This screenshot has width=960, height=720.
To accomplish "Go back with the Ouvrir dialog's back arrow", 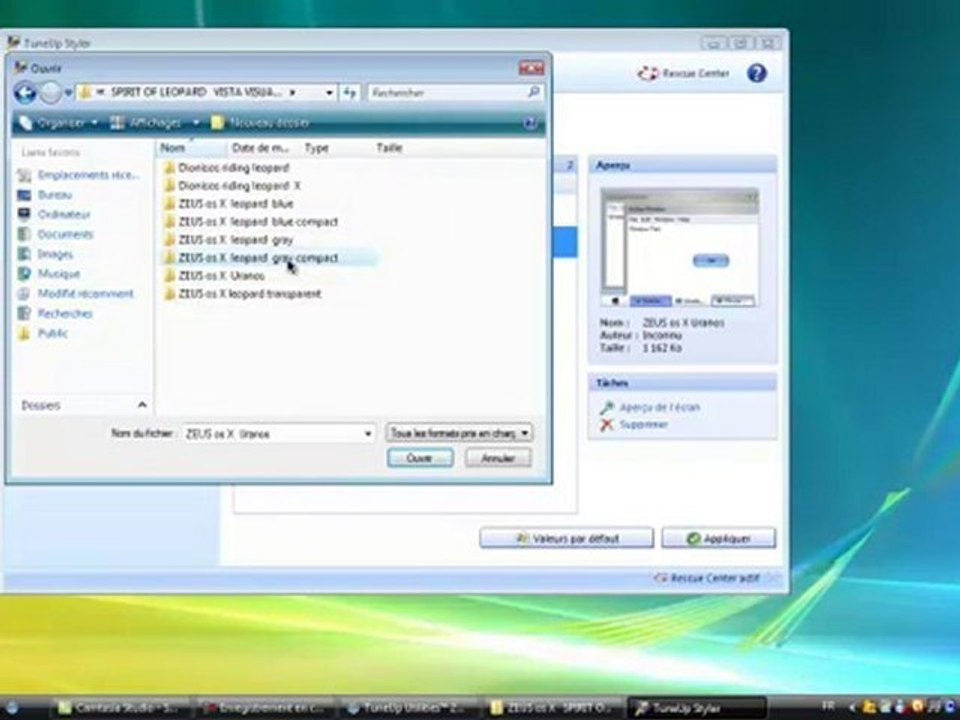I will [26, 93].
